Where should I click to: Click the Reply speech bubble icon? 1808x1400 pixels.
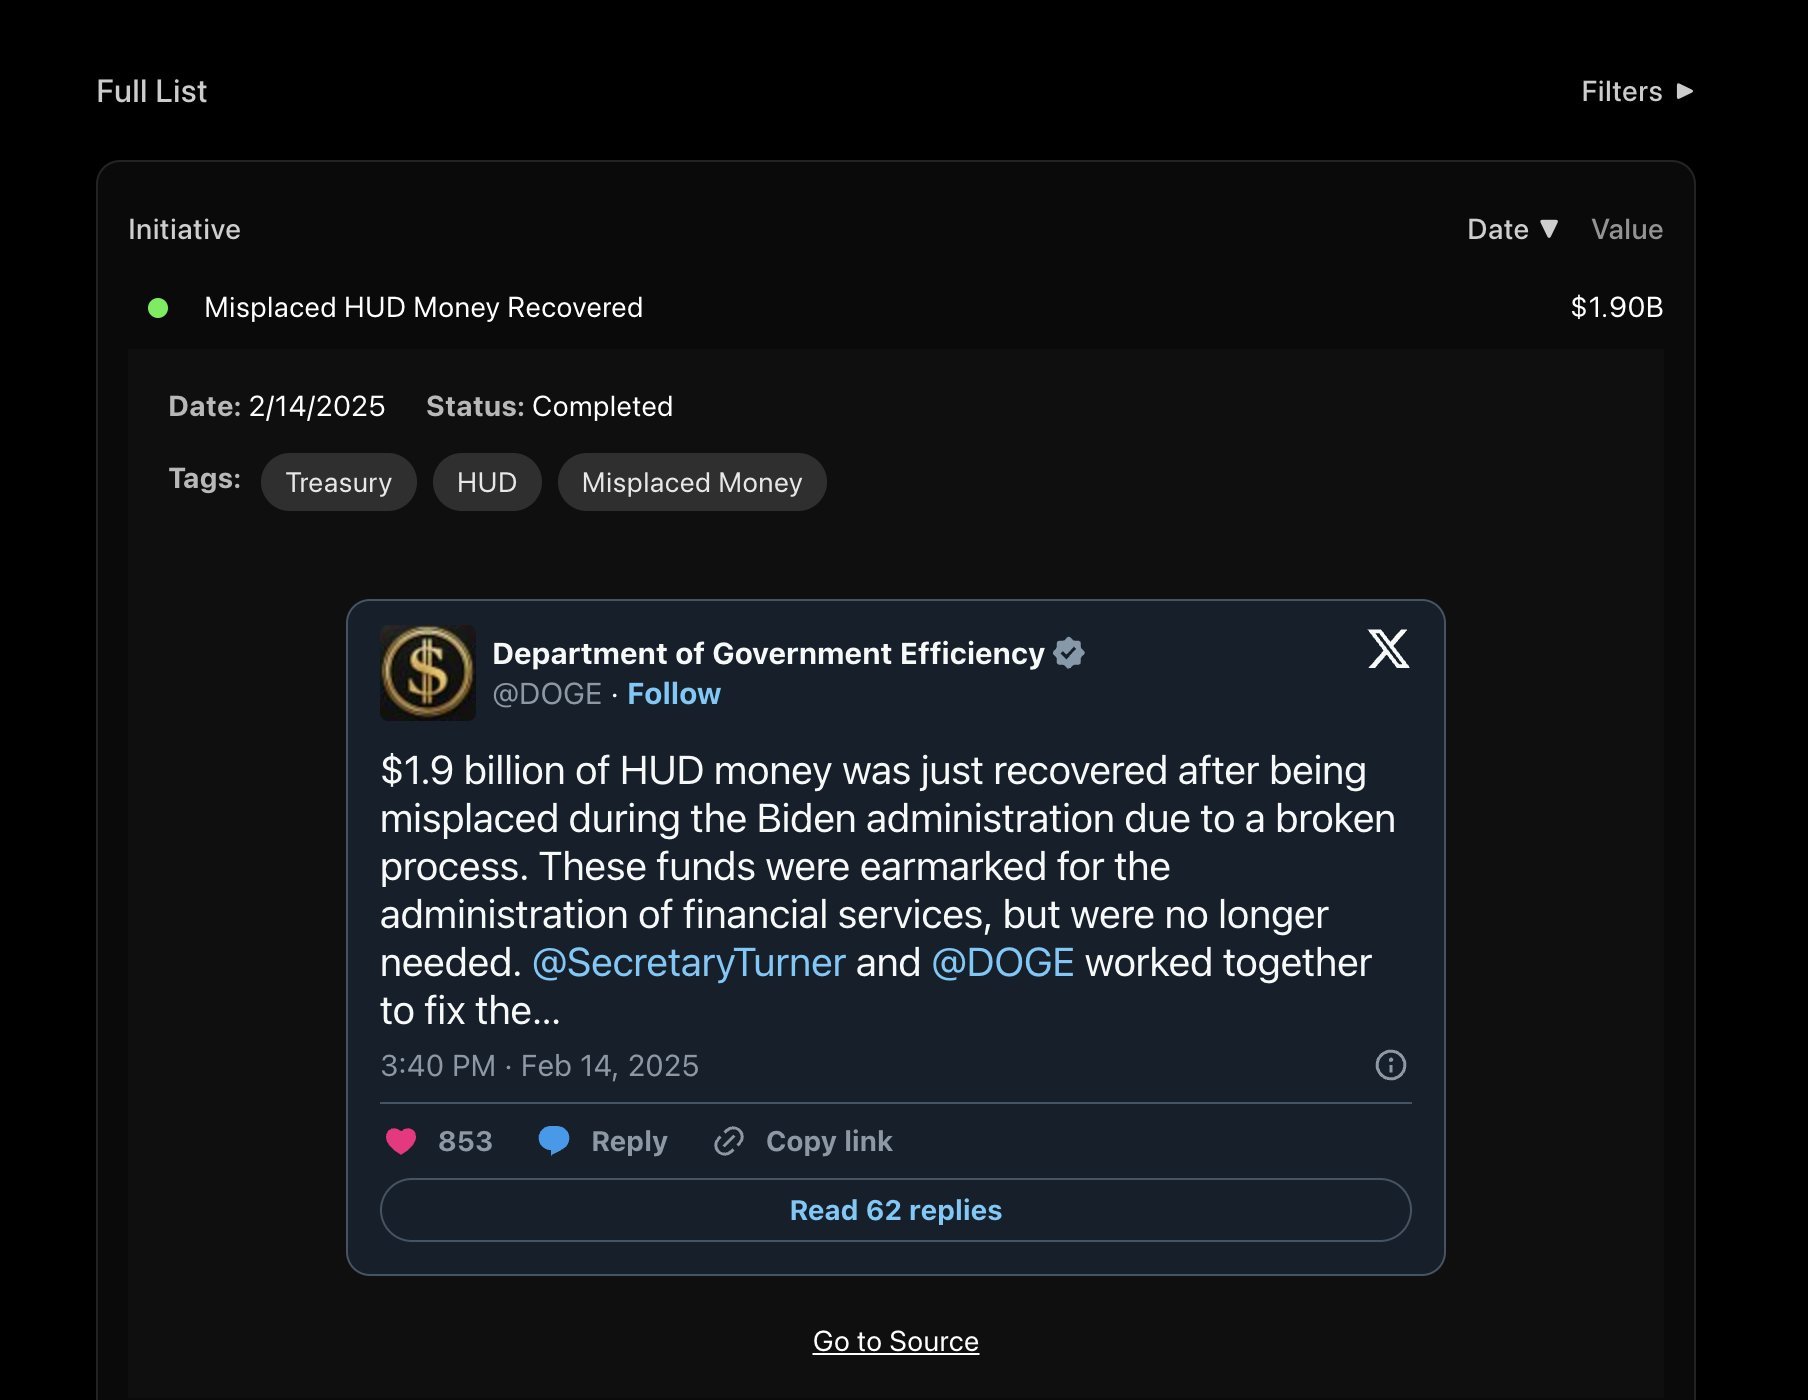pyautogui.click(x=554, y=1141)
